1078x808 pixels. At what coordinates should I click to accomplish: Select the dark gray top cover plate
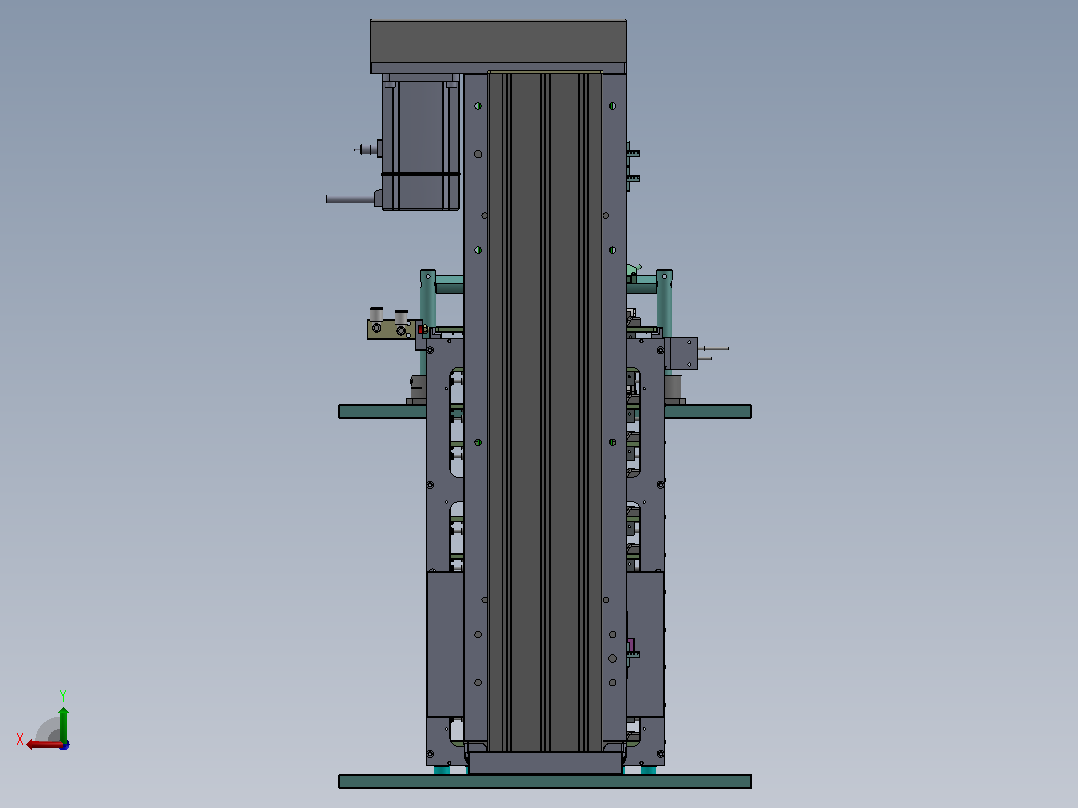pyautogui.click(x=498, y=42)
